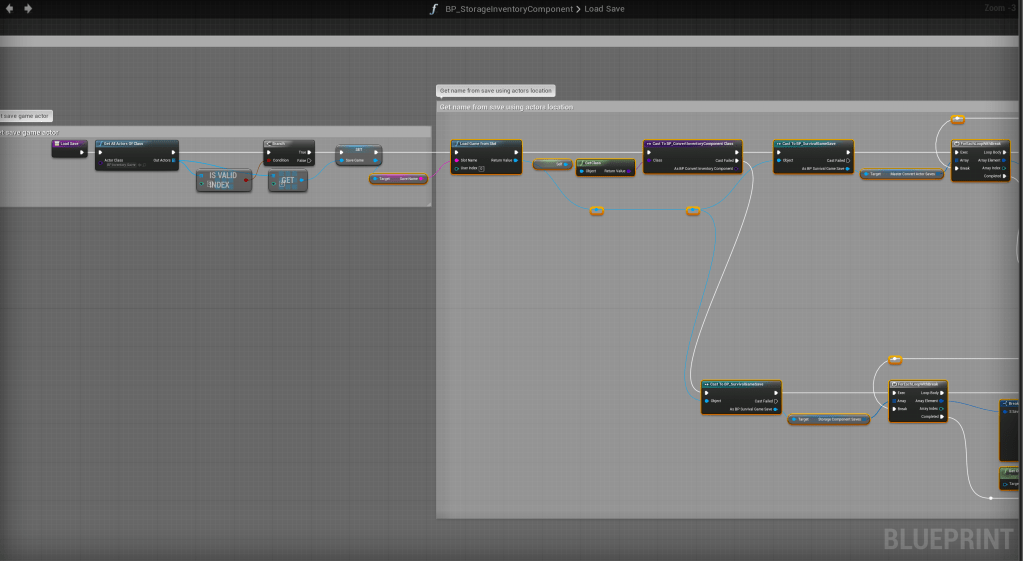Click the Master Convert Actor Saves variable node

coord(902,174)
